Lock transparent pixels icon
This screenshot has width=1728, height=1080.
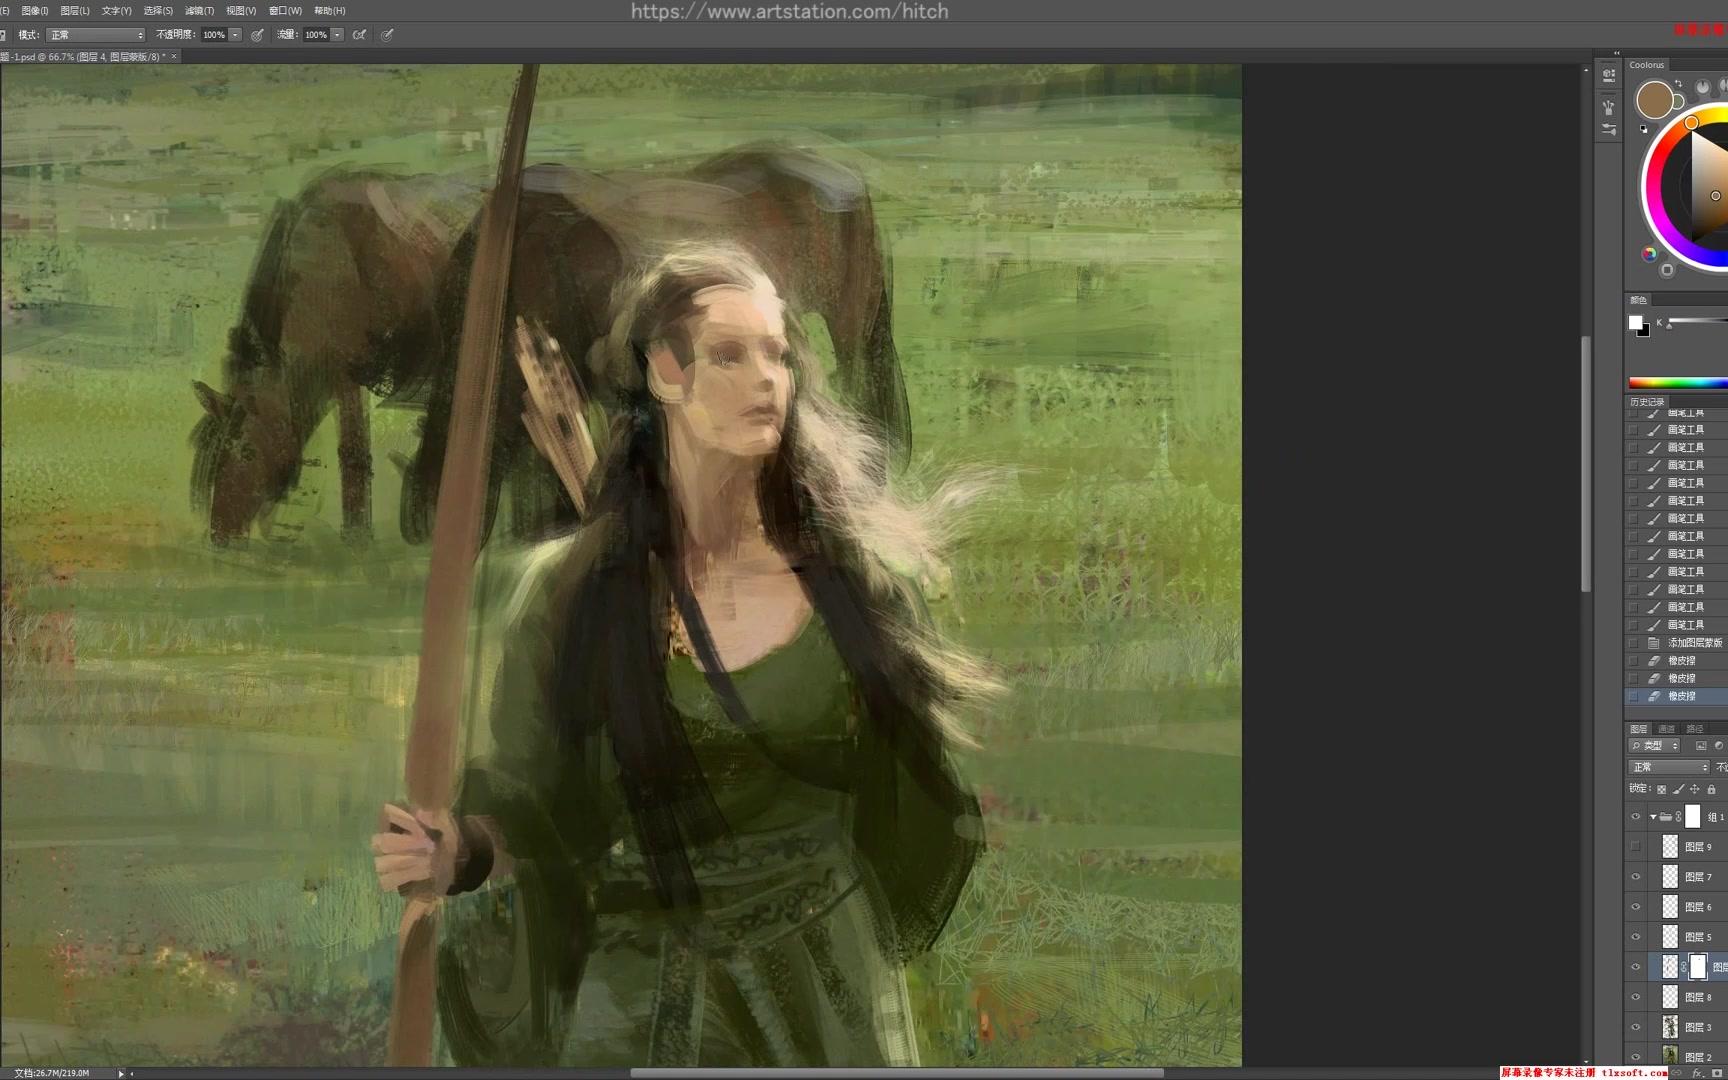(x=1662, y=790)
